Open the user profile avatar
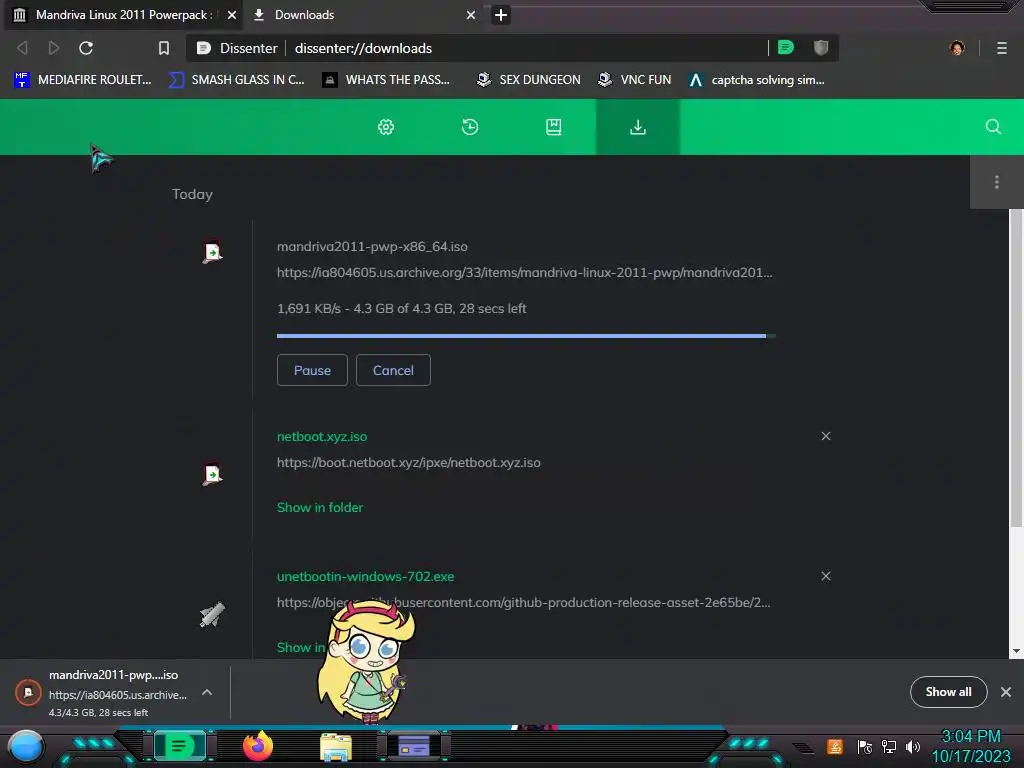 click(x=957, y=48)
